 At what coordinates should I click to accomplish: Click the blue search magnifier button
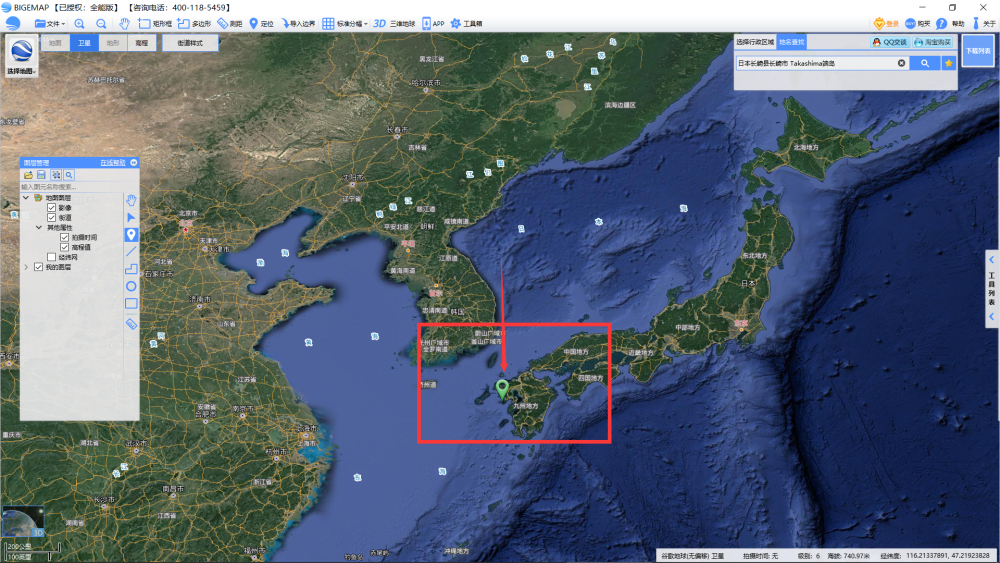click(925, 63)
